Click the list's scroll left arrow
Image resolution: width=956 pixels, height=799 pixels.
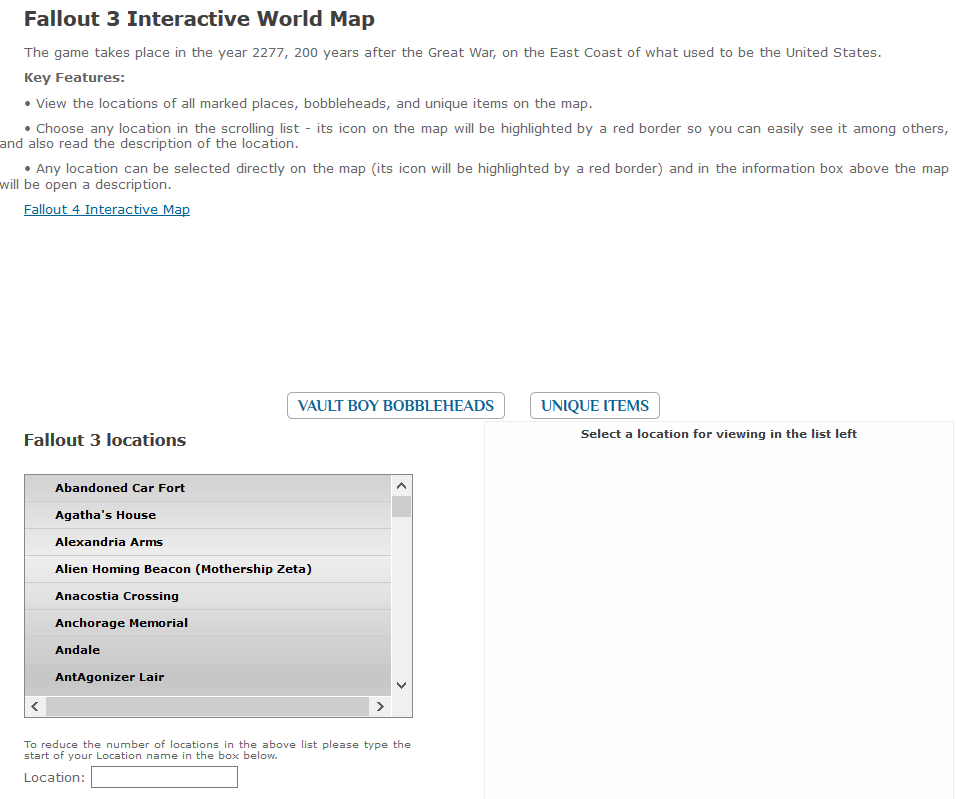[x=35, y=706]
